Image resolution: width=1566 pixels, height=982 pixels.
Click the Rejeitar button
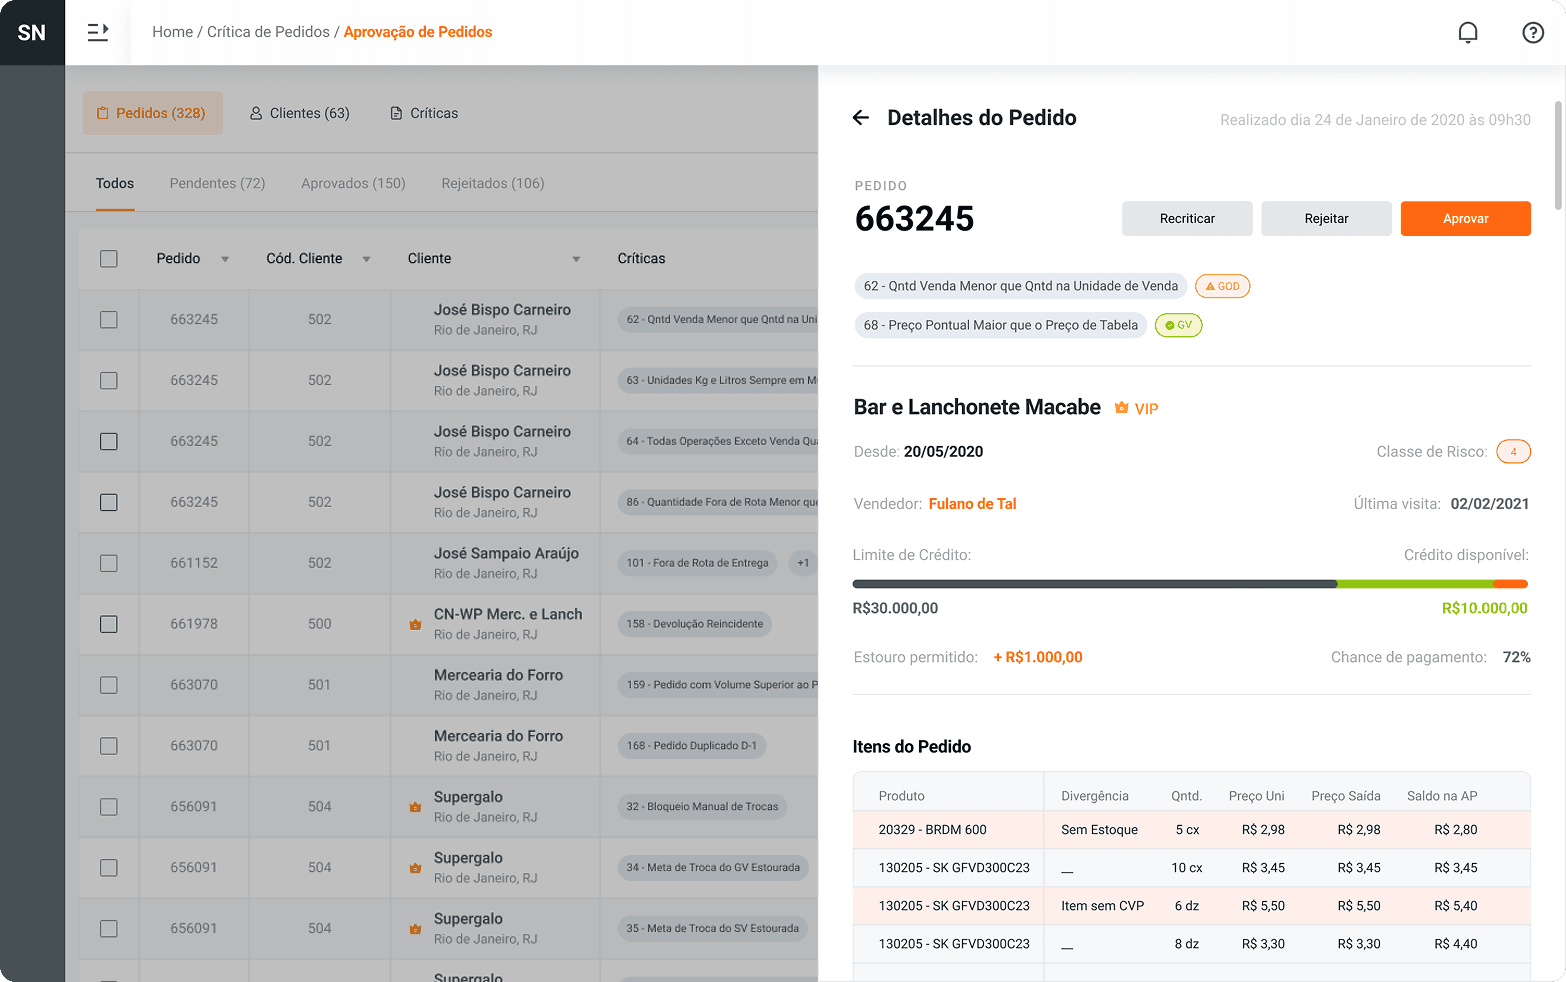pos(1326,218)
